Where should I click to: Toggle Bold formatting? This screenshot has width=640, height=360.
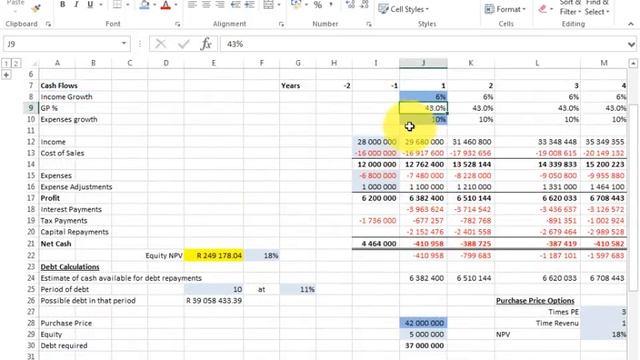(62, 4)
